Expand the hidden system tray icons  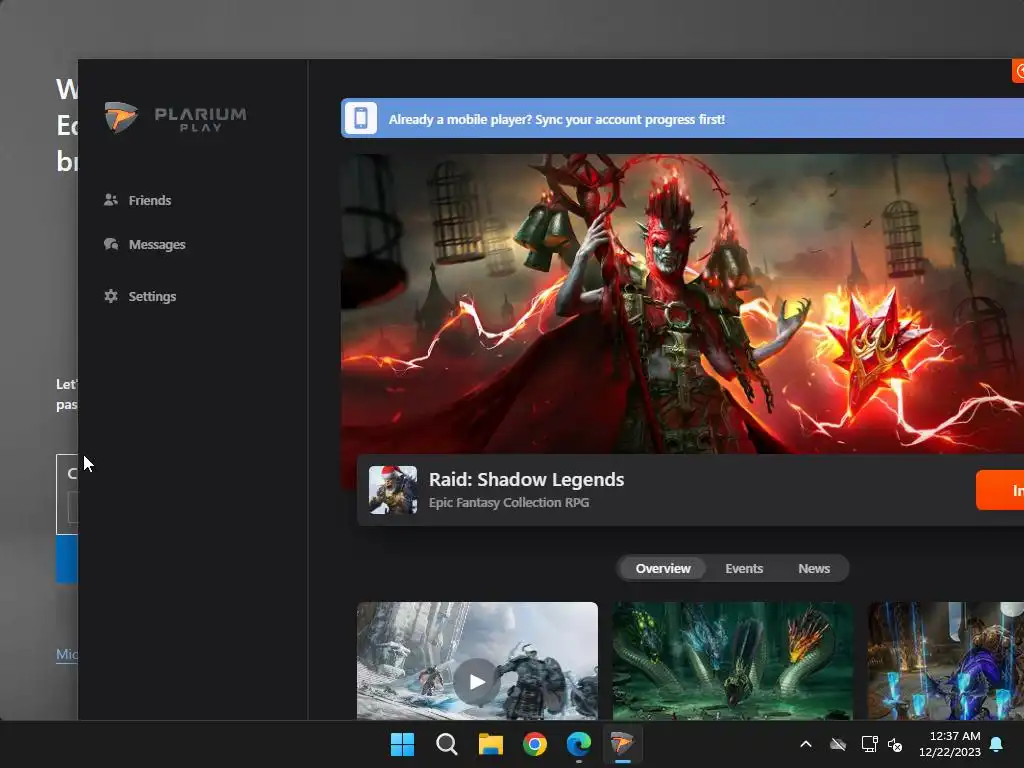pos(806,744)
